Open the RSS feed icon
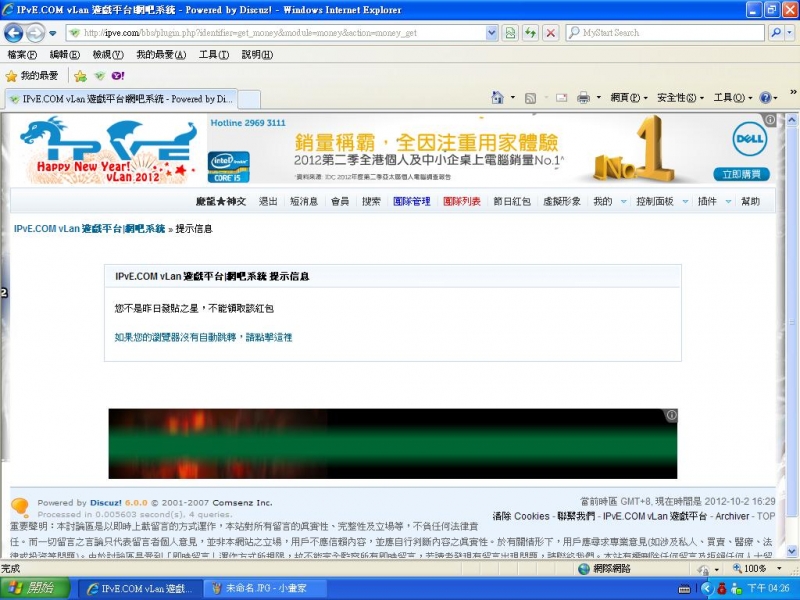Viewport: 800px width, 600px height. click(531, 98)
